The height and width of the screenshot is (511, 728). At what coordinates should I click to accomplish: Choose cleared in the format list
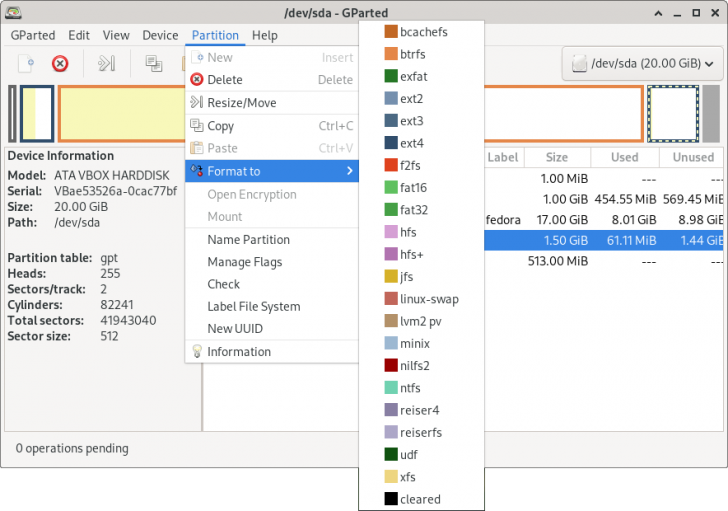coord(422,499)
